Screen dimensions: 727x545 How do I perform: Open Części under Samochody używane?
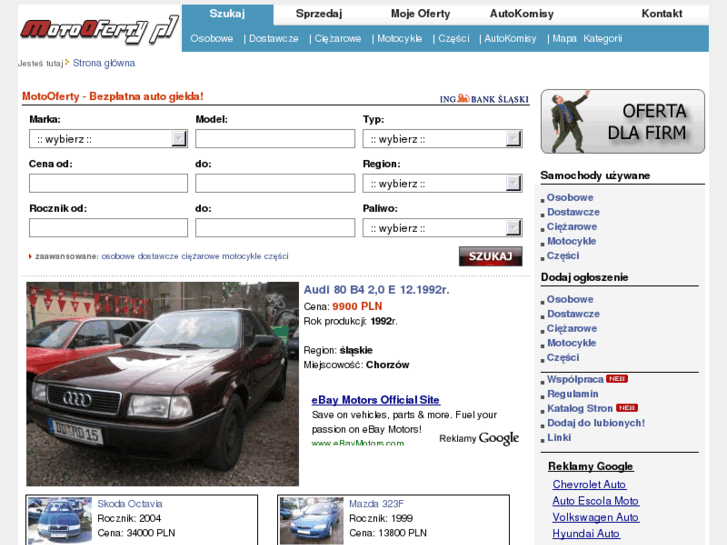tap(563, 256)
